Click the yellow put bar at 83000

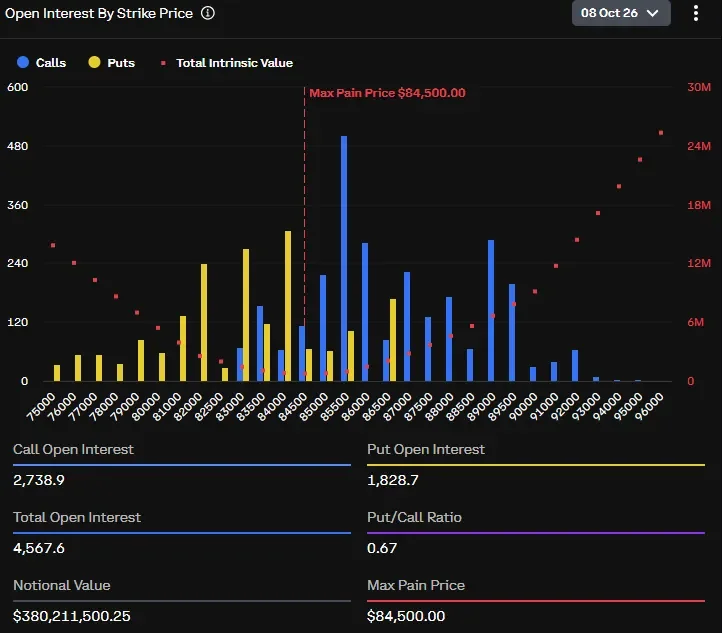point(246,315)
